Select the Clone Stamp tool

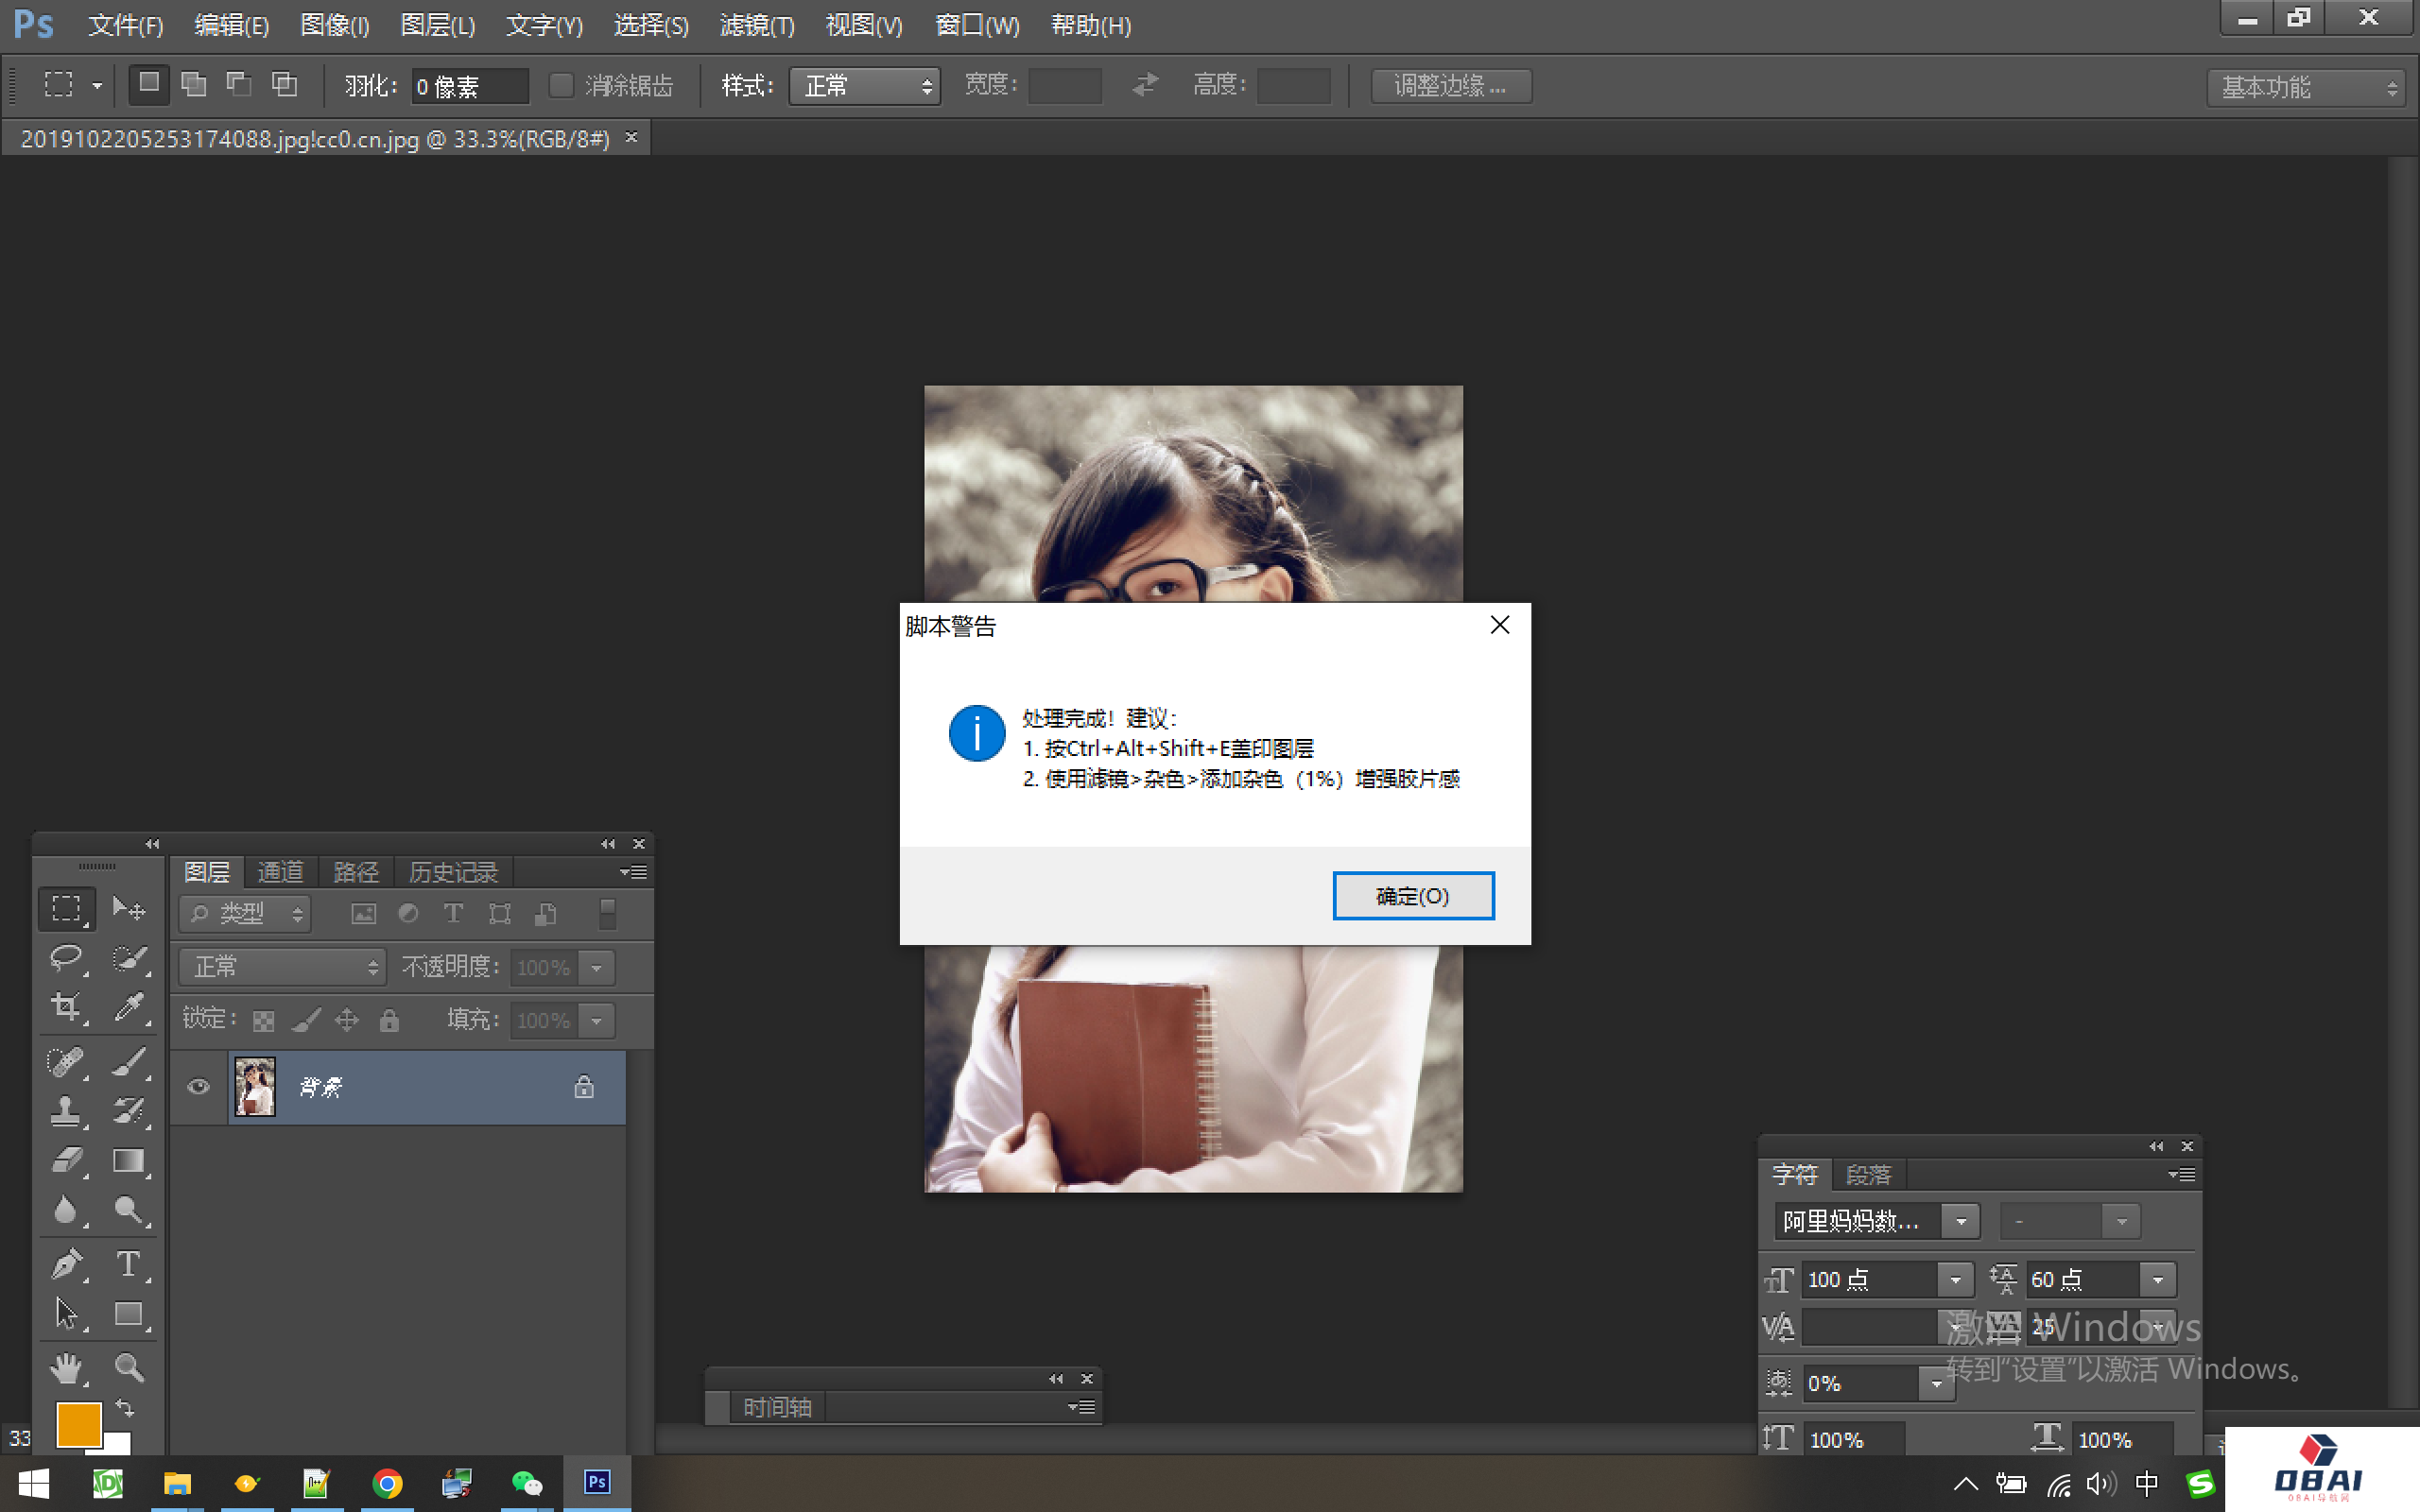[x=66, y=1110]
